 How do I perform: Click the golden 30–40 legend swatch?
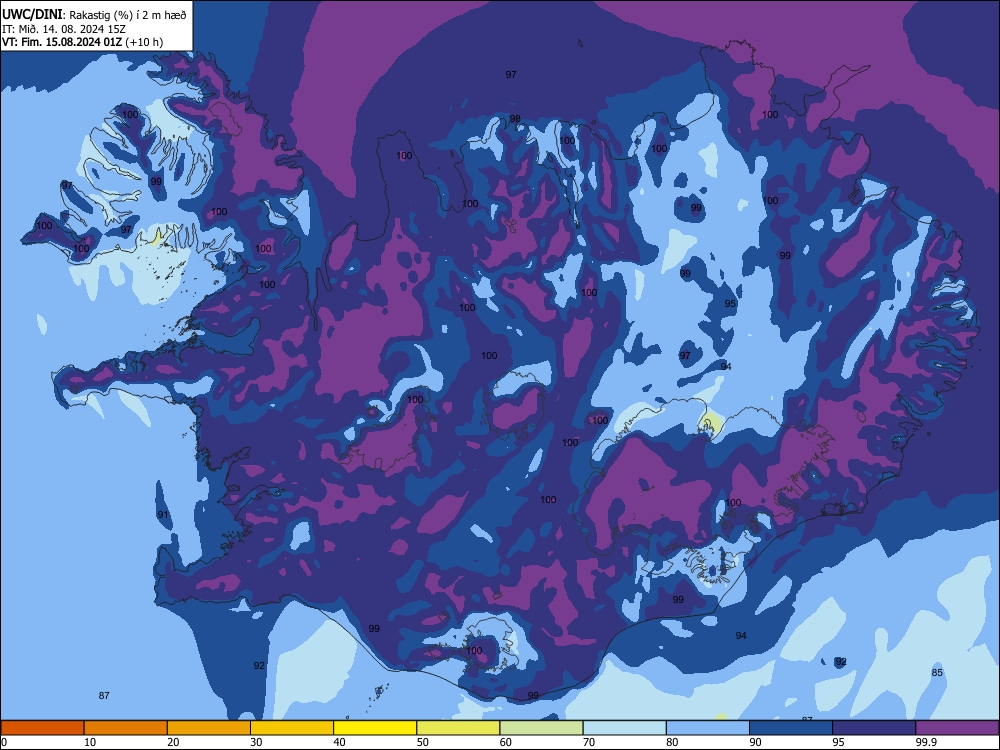click(292, 728)
